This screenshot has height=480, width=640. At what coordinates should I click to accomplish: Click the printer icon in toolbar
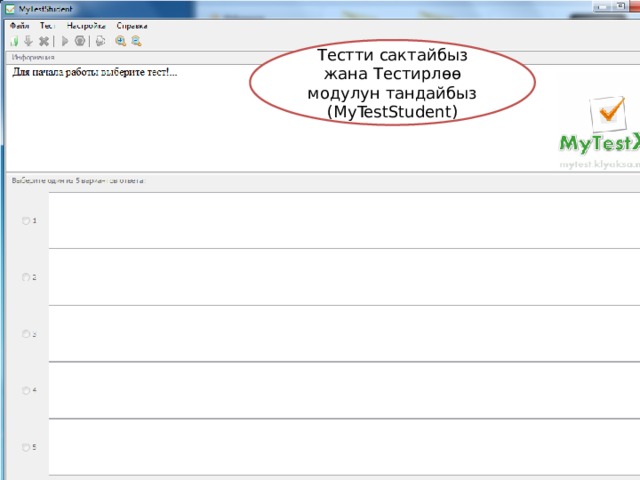coord(100,41)
